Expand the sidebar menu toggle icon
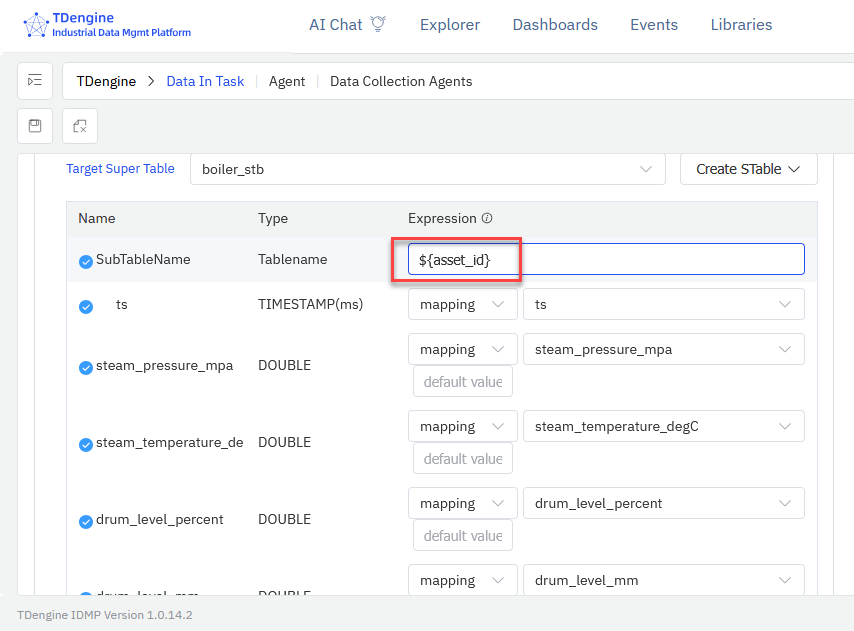Image resolution: width=854 pixels, height=631 pixels. point(35,81)
